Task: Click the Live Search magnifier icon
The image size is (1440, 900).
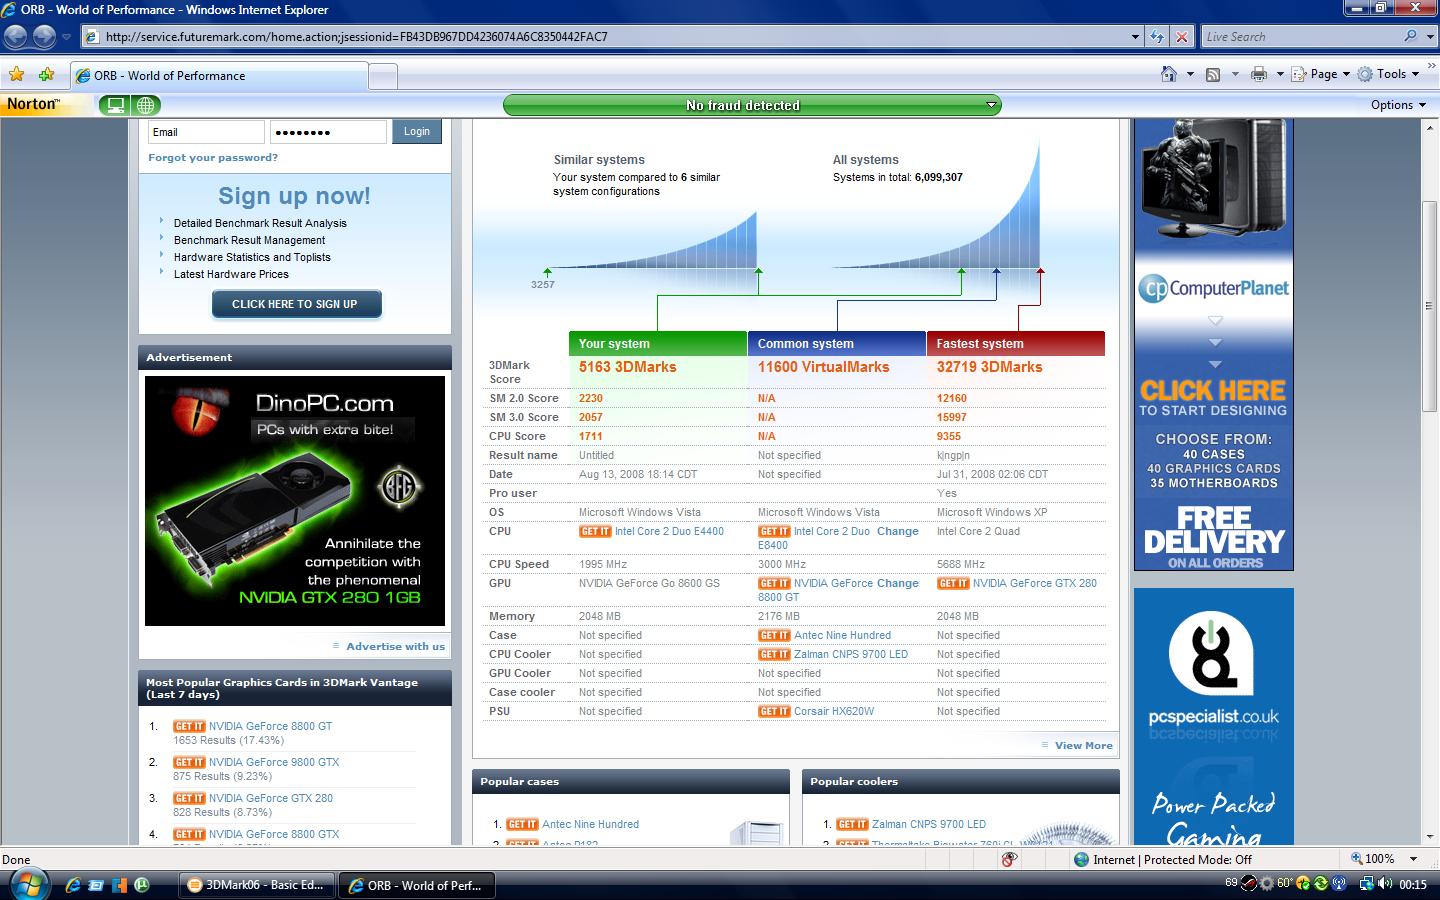Action: coord(1410,36)
